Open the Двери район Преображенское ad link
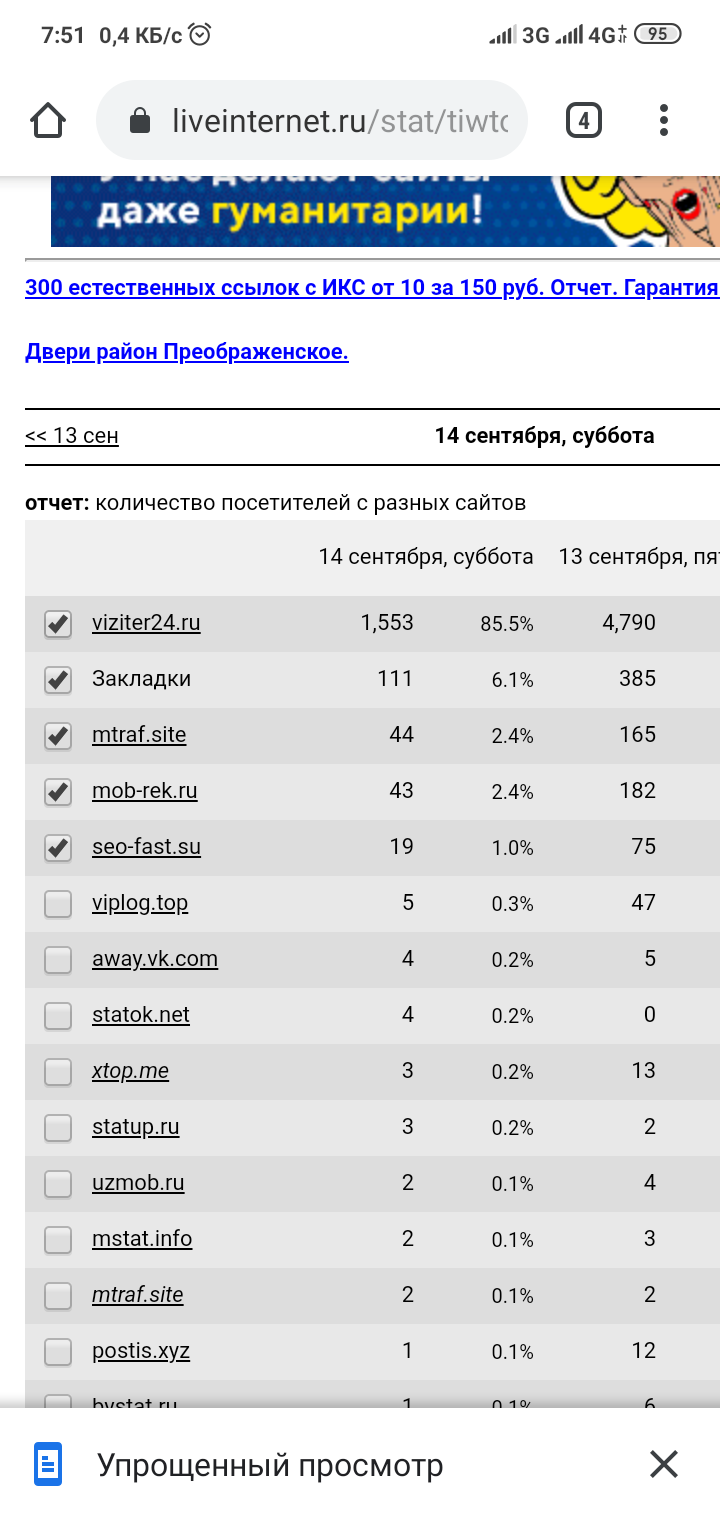Viewport: 720px width, 1520px height. point(186,352)
